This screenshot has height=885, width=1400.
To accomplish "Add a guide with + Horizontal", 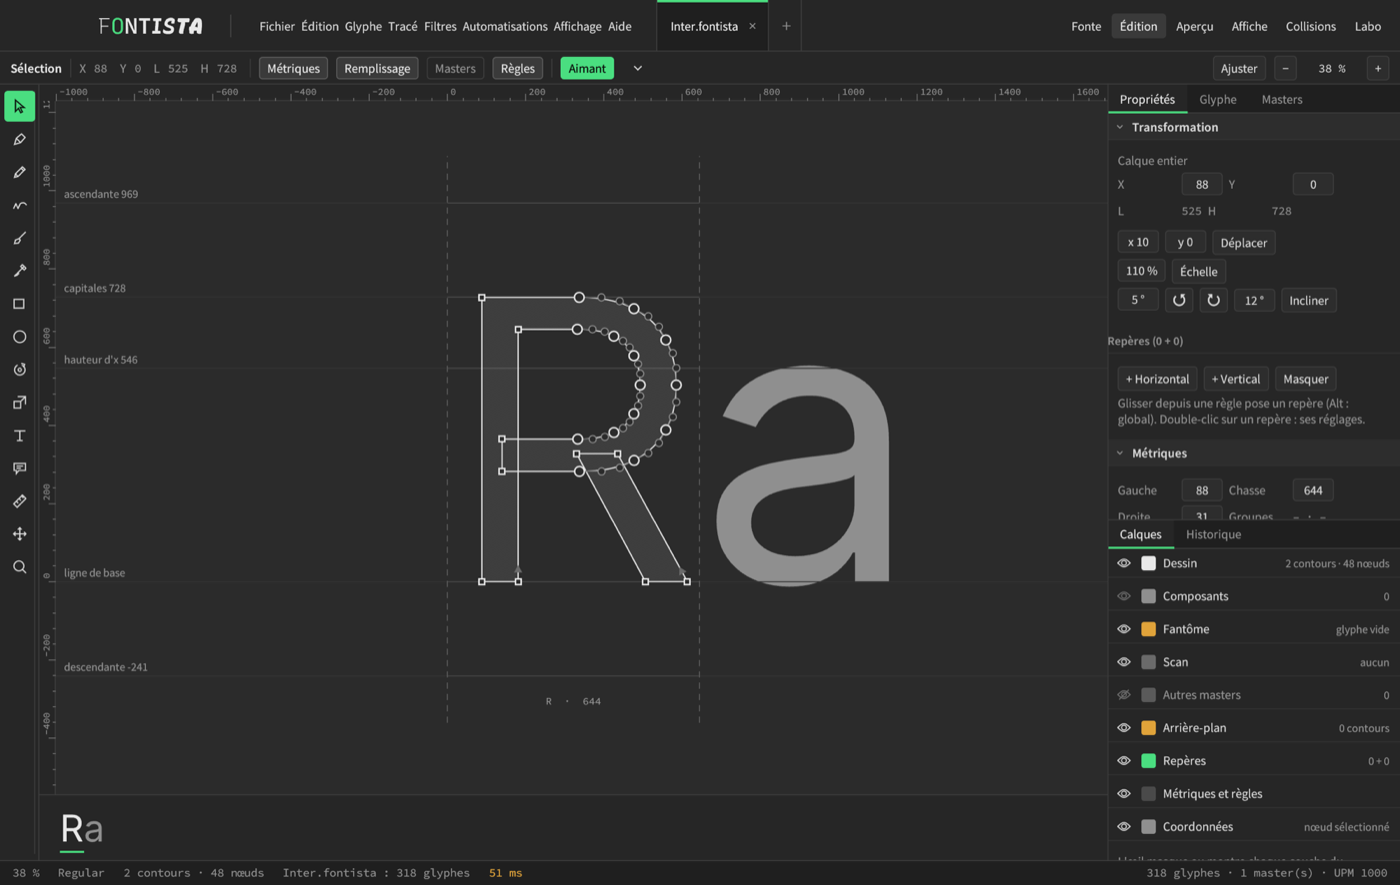I will (1157, 379).
